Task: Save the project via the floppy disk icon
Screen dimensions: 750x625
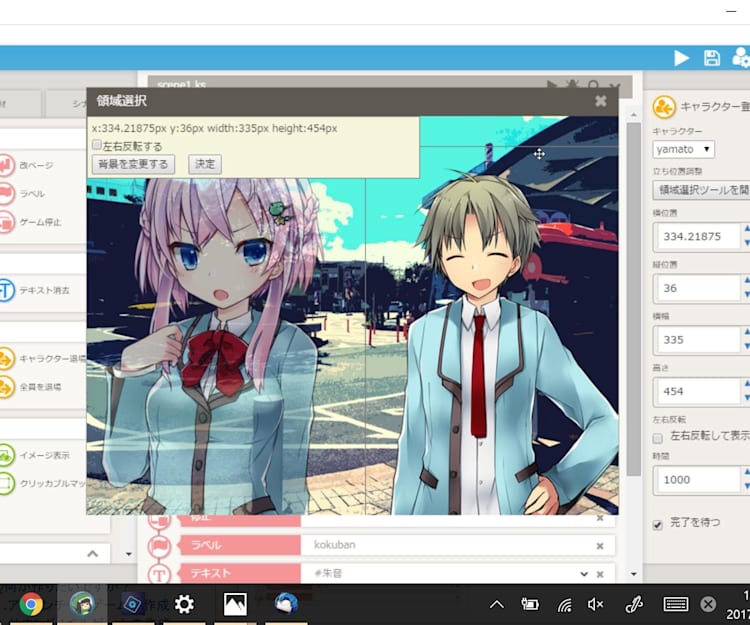Action: pyautogui.click(x=712, y=58)
